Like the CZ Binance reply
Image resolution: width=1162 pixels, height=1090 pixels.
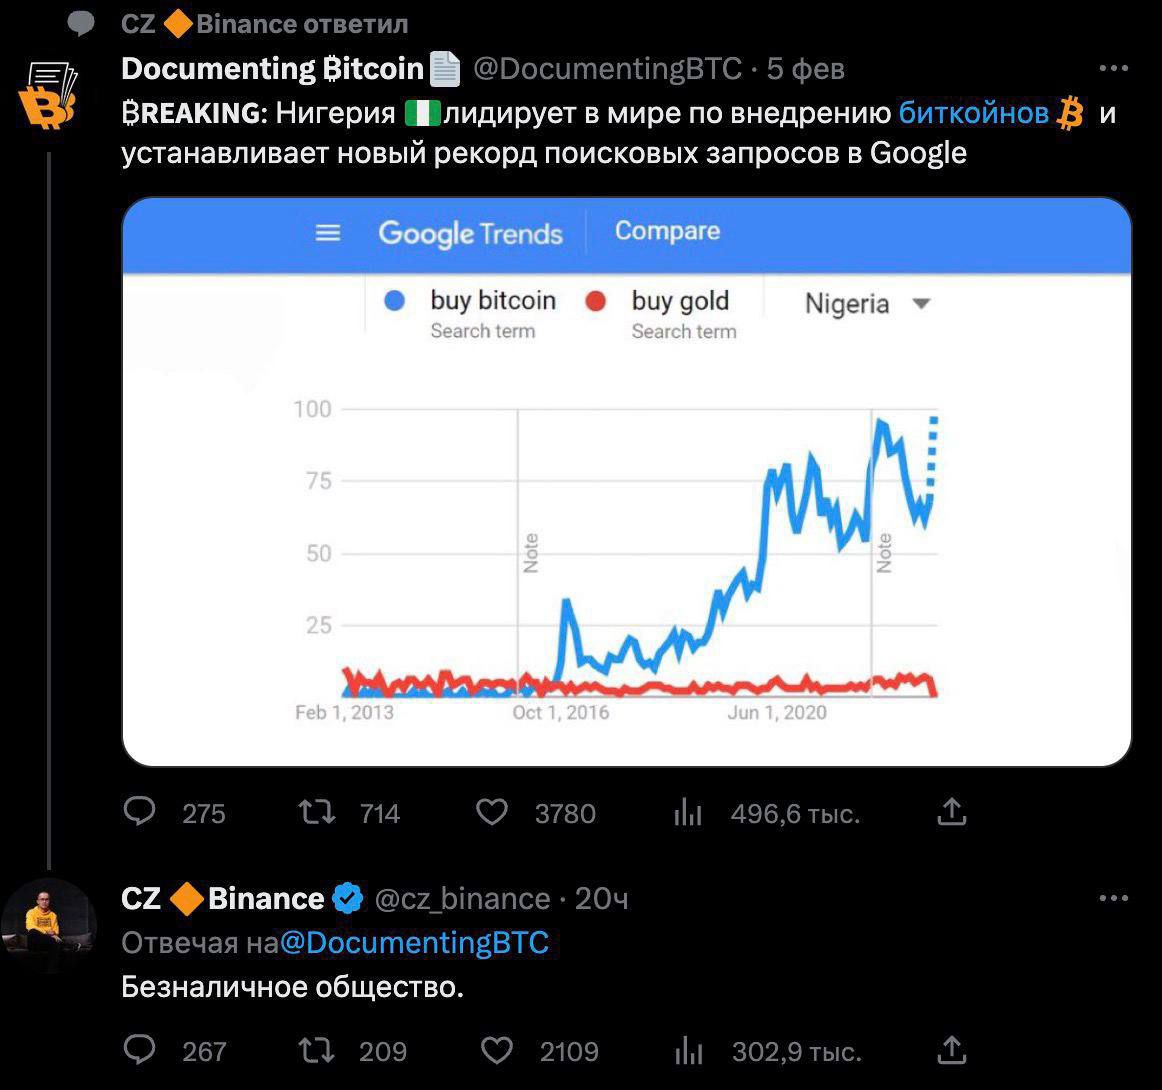click(x=497, y=1049)
